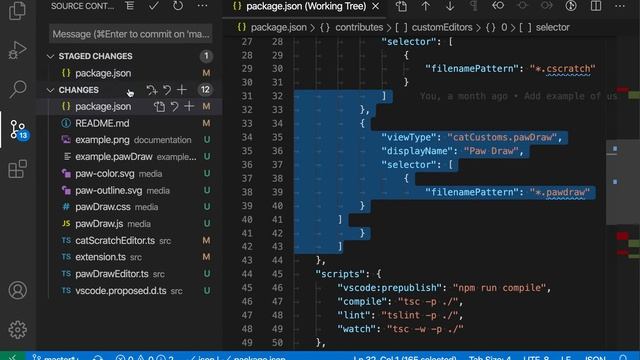Click the minimap scrollbar slider
Screen dimensions: 640x360
623,182
